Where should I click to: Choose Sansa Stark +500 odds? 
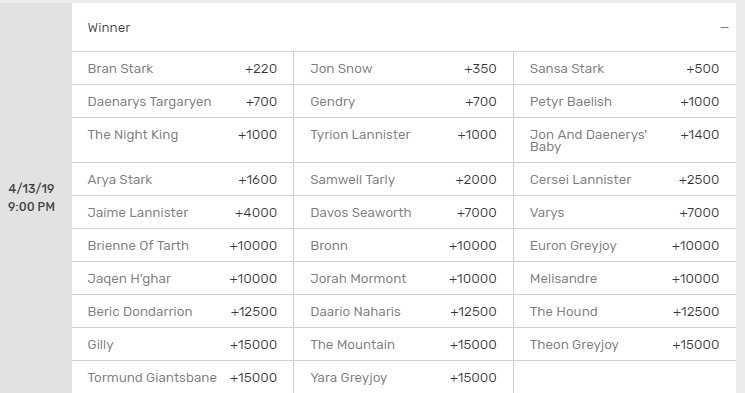[625, 68]
